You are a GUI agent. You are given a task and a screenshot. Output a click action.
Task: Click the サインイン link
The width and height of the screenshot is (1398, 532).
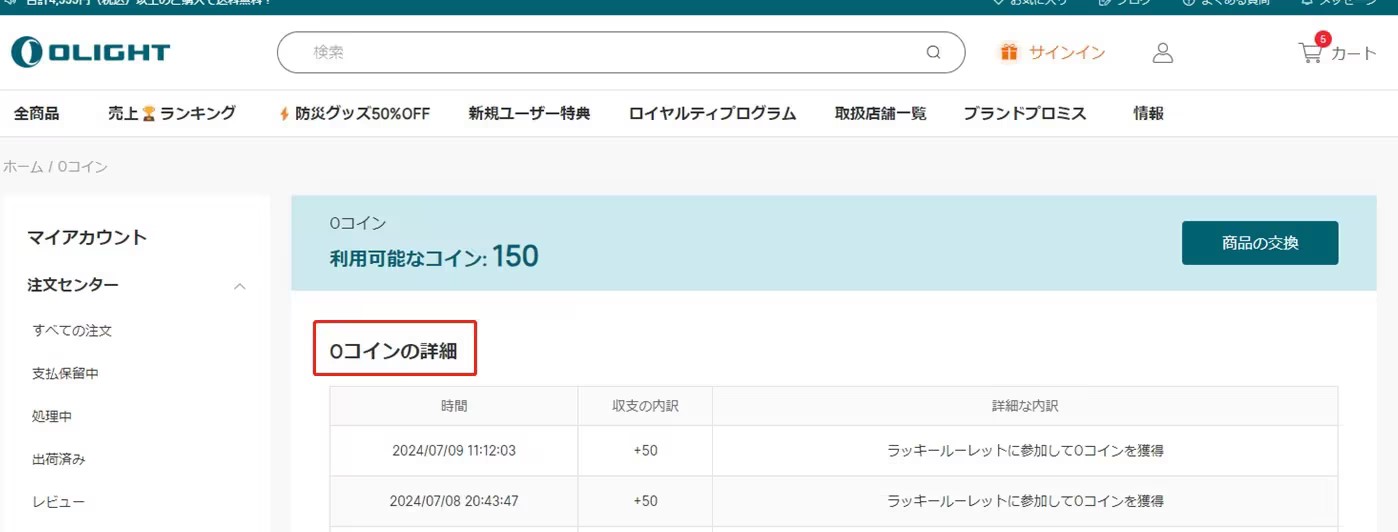pyautogui.click(x=1067, y=53)
